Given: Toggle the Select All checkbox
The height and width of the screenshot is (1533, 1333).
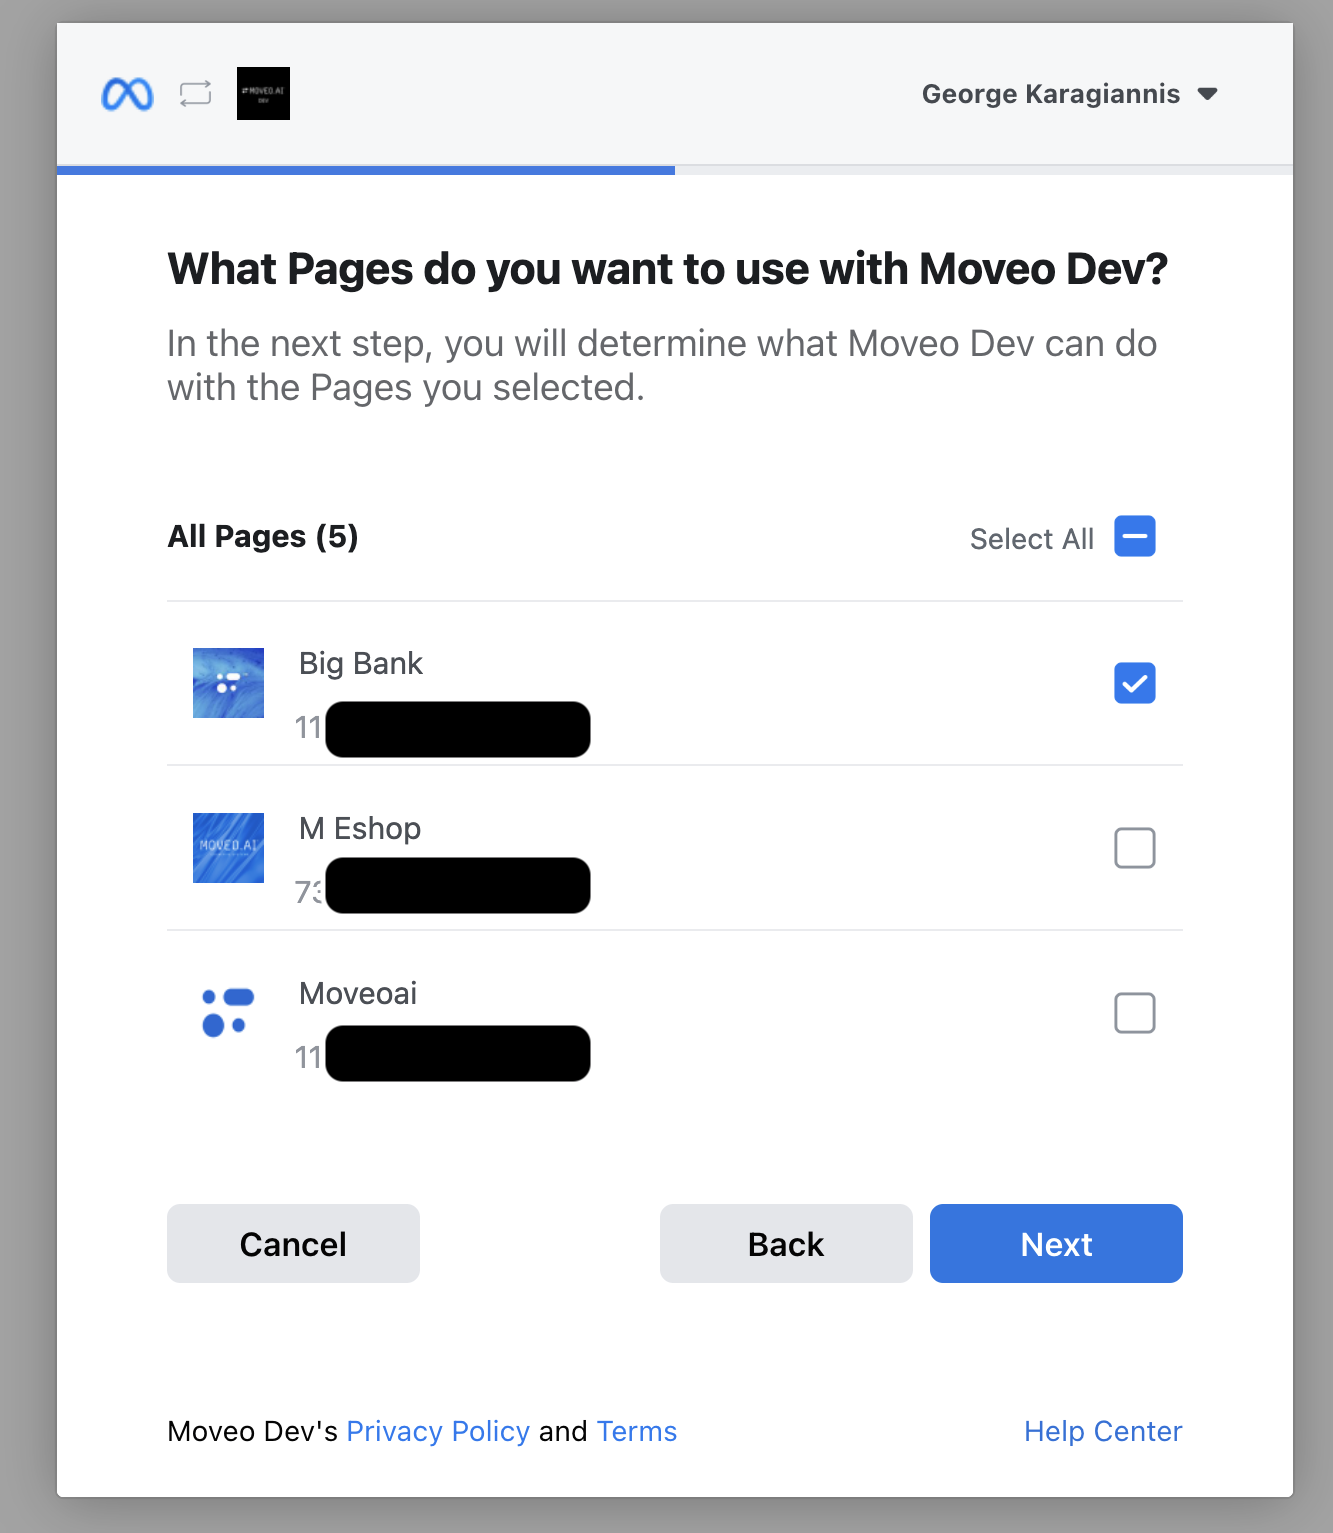Looking at the screenshot, I should pyautogui.click(x=1134, y=537).
